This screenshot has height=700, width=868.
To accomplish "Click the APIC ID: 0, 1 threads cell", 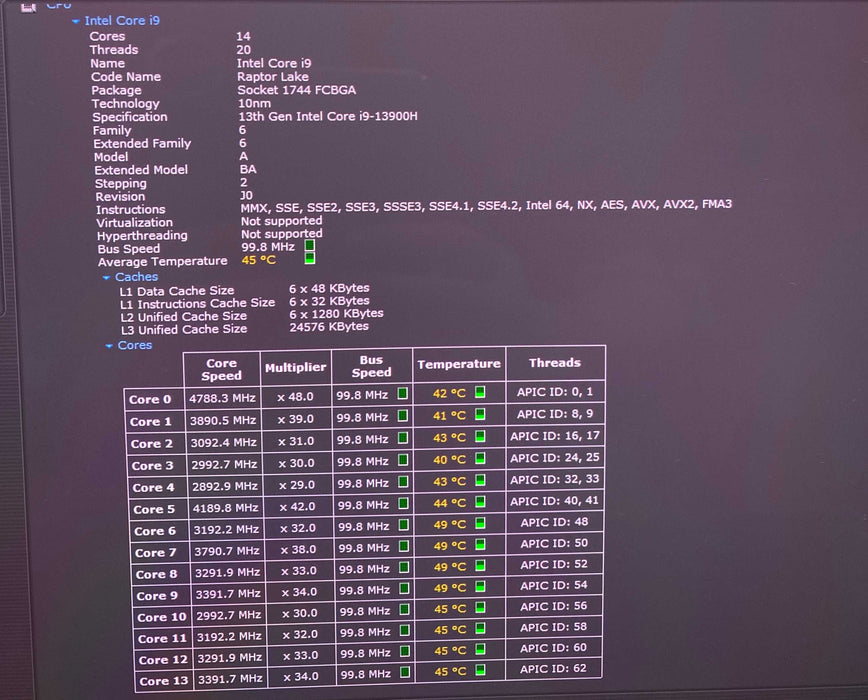I will [555, 392].
